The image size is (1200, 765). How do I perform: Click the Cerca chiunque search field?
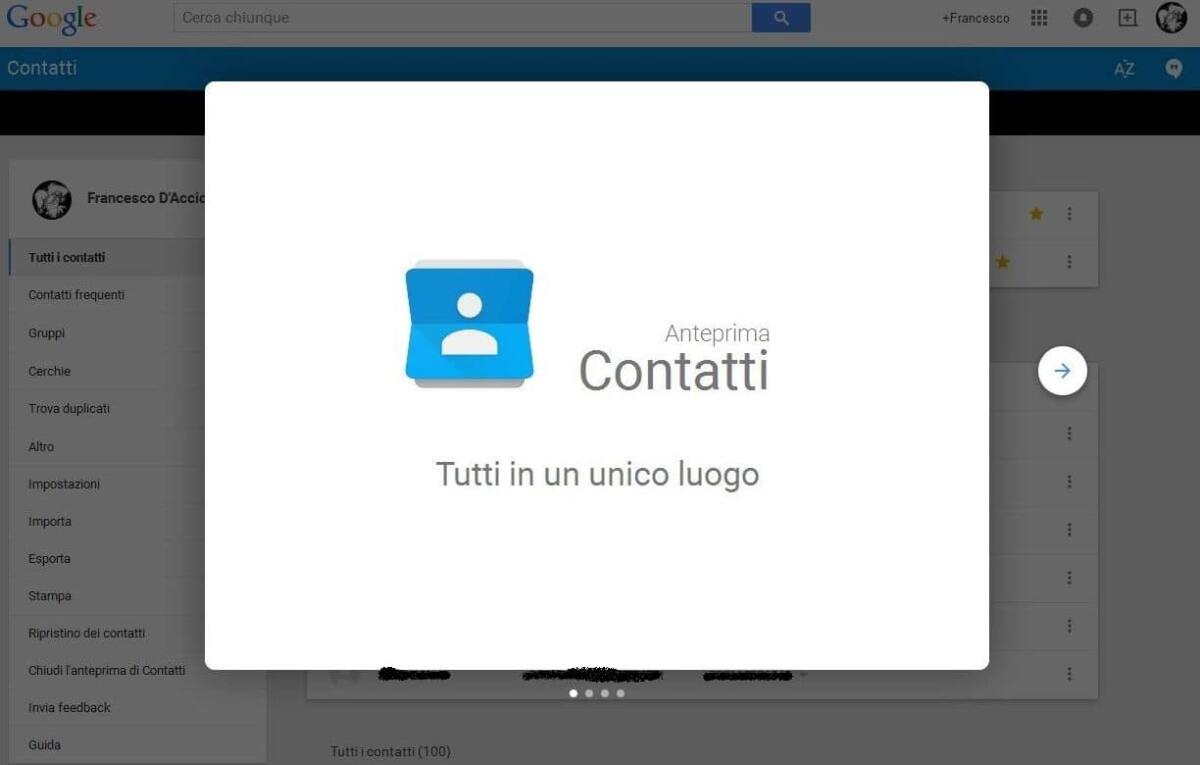(460, 17)
